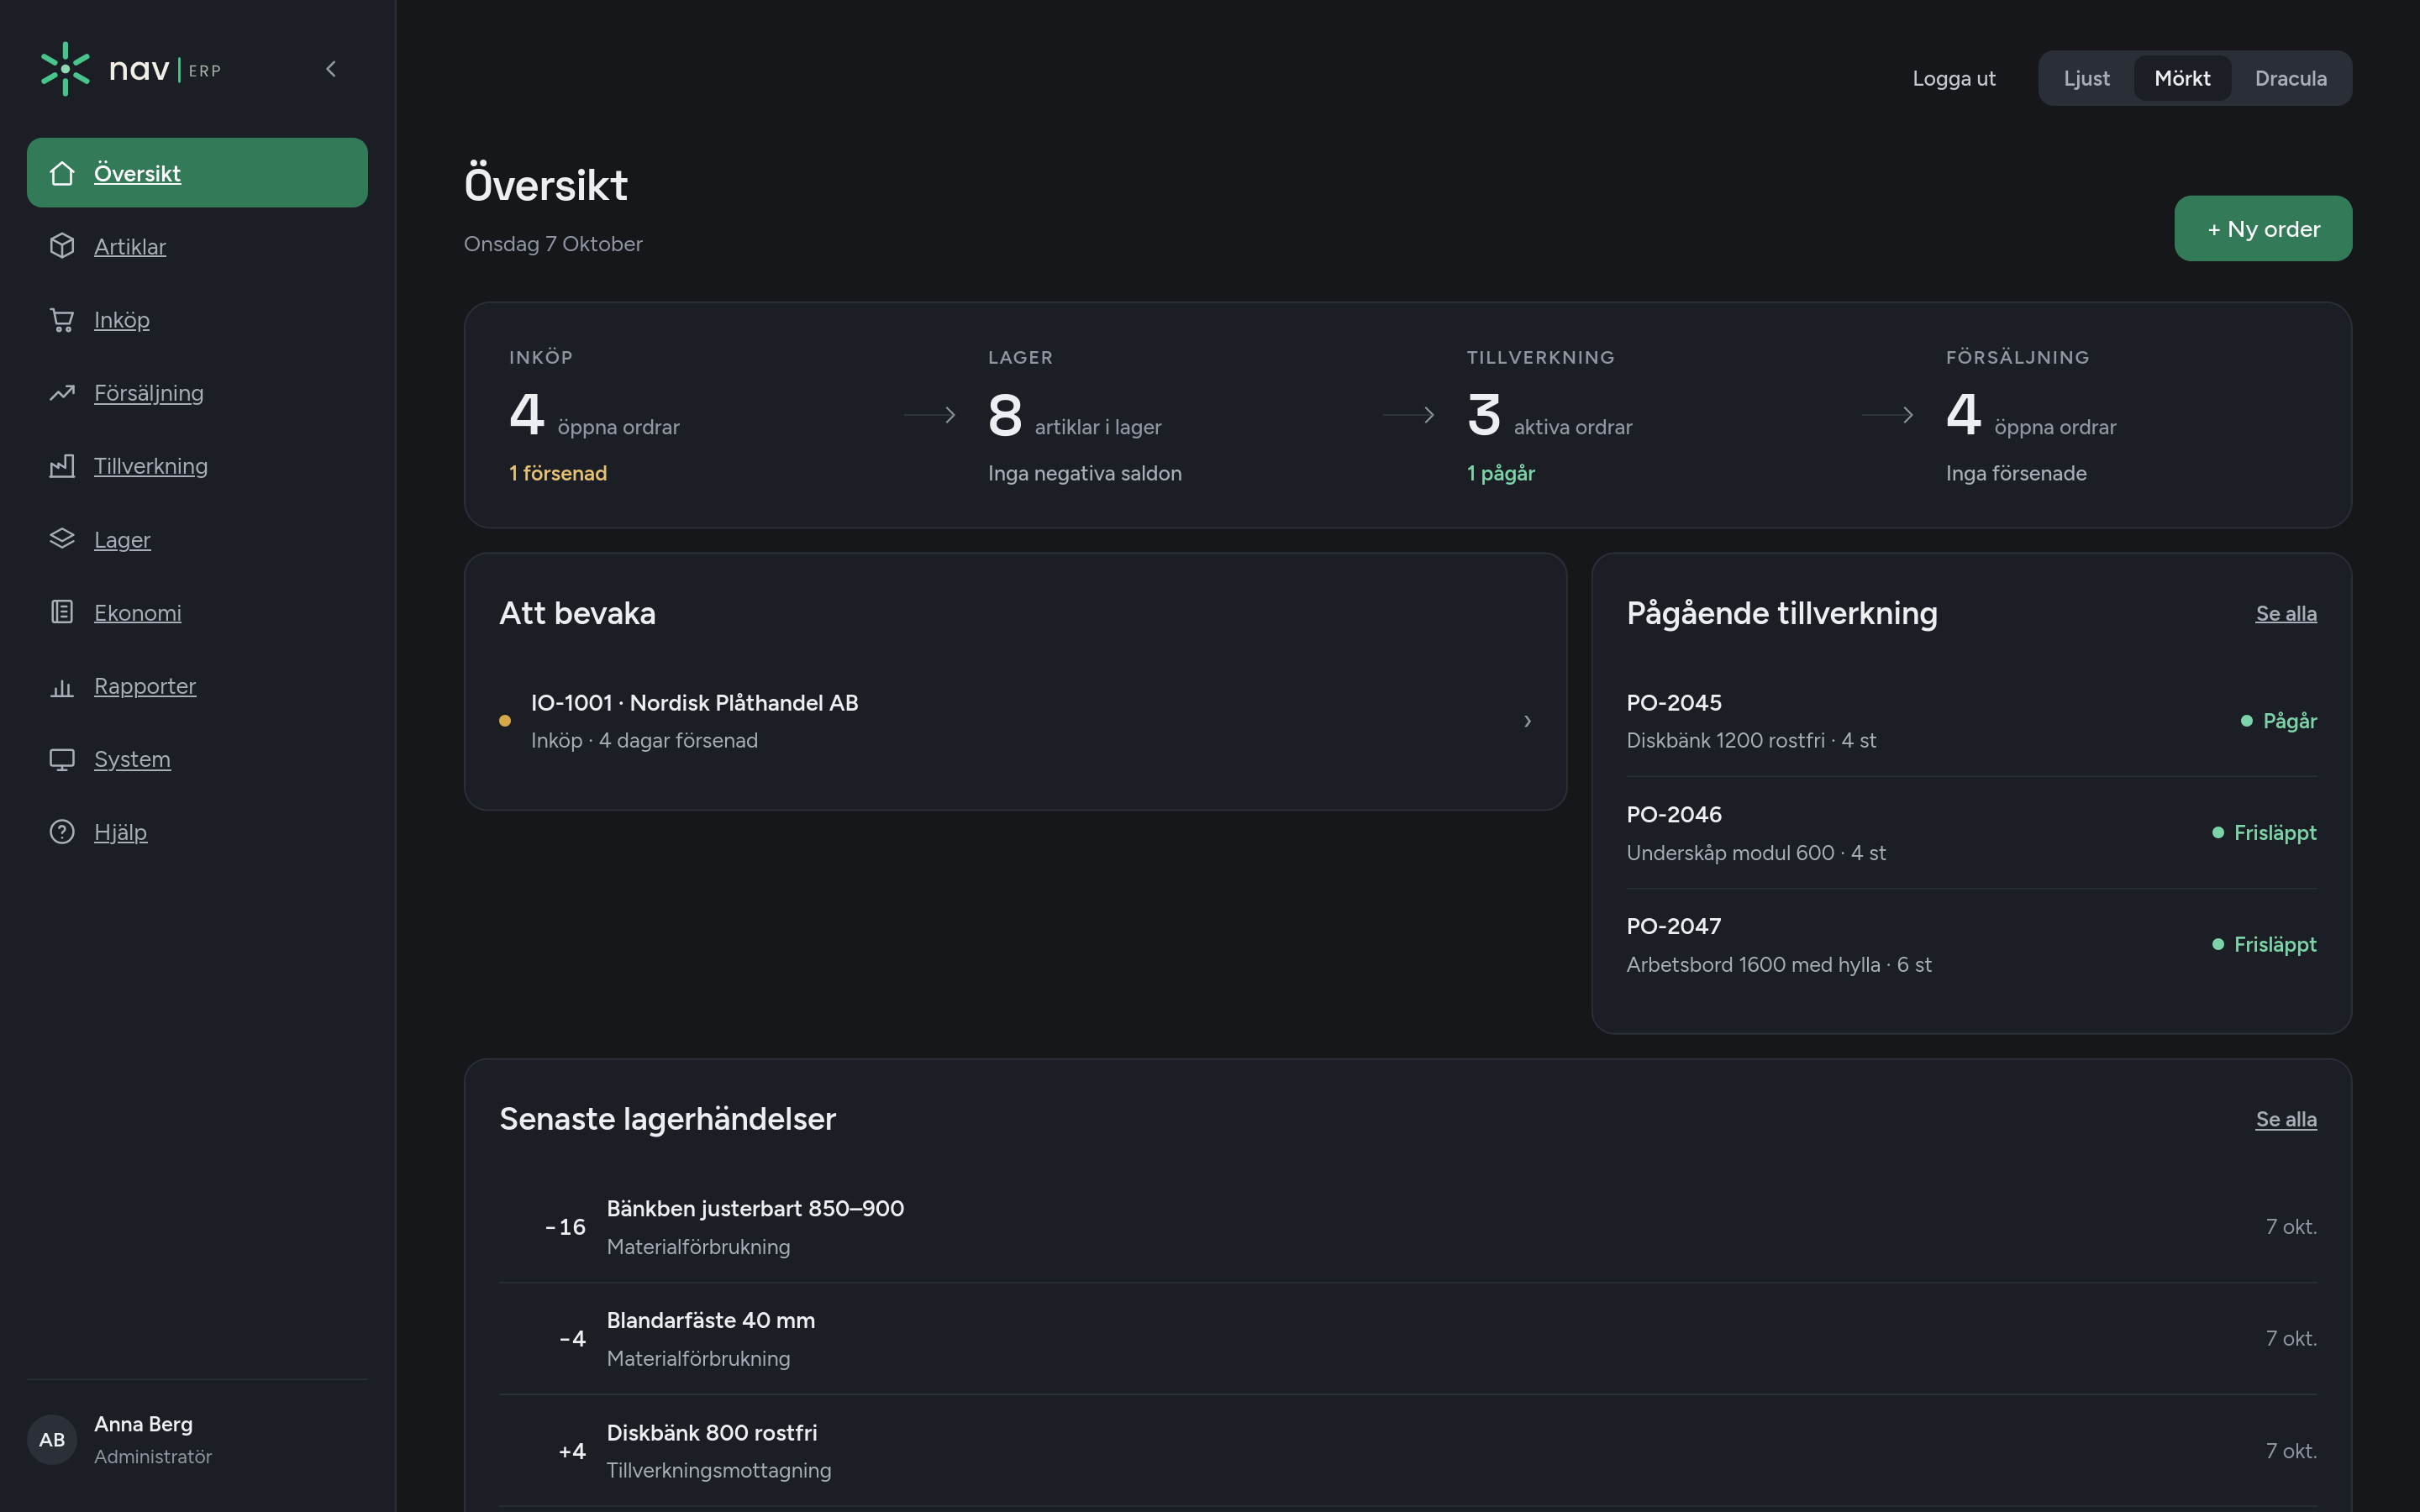Switch theme to Dracula

tap(2290, 78)
